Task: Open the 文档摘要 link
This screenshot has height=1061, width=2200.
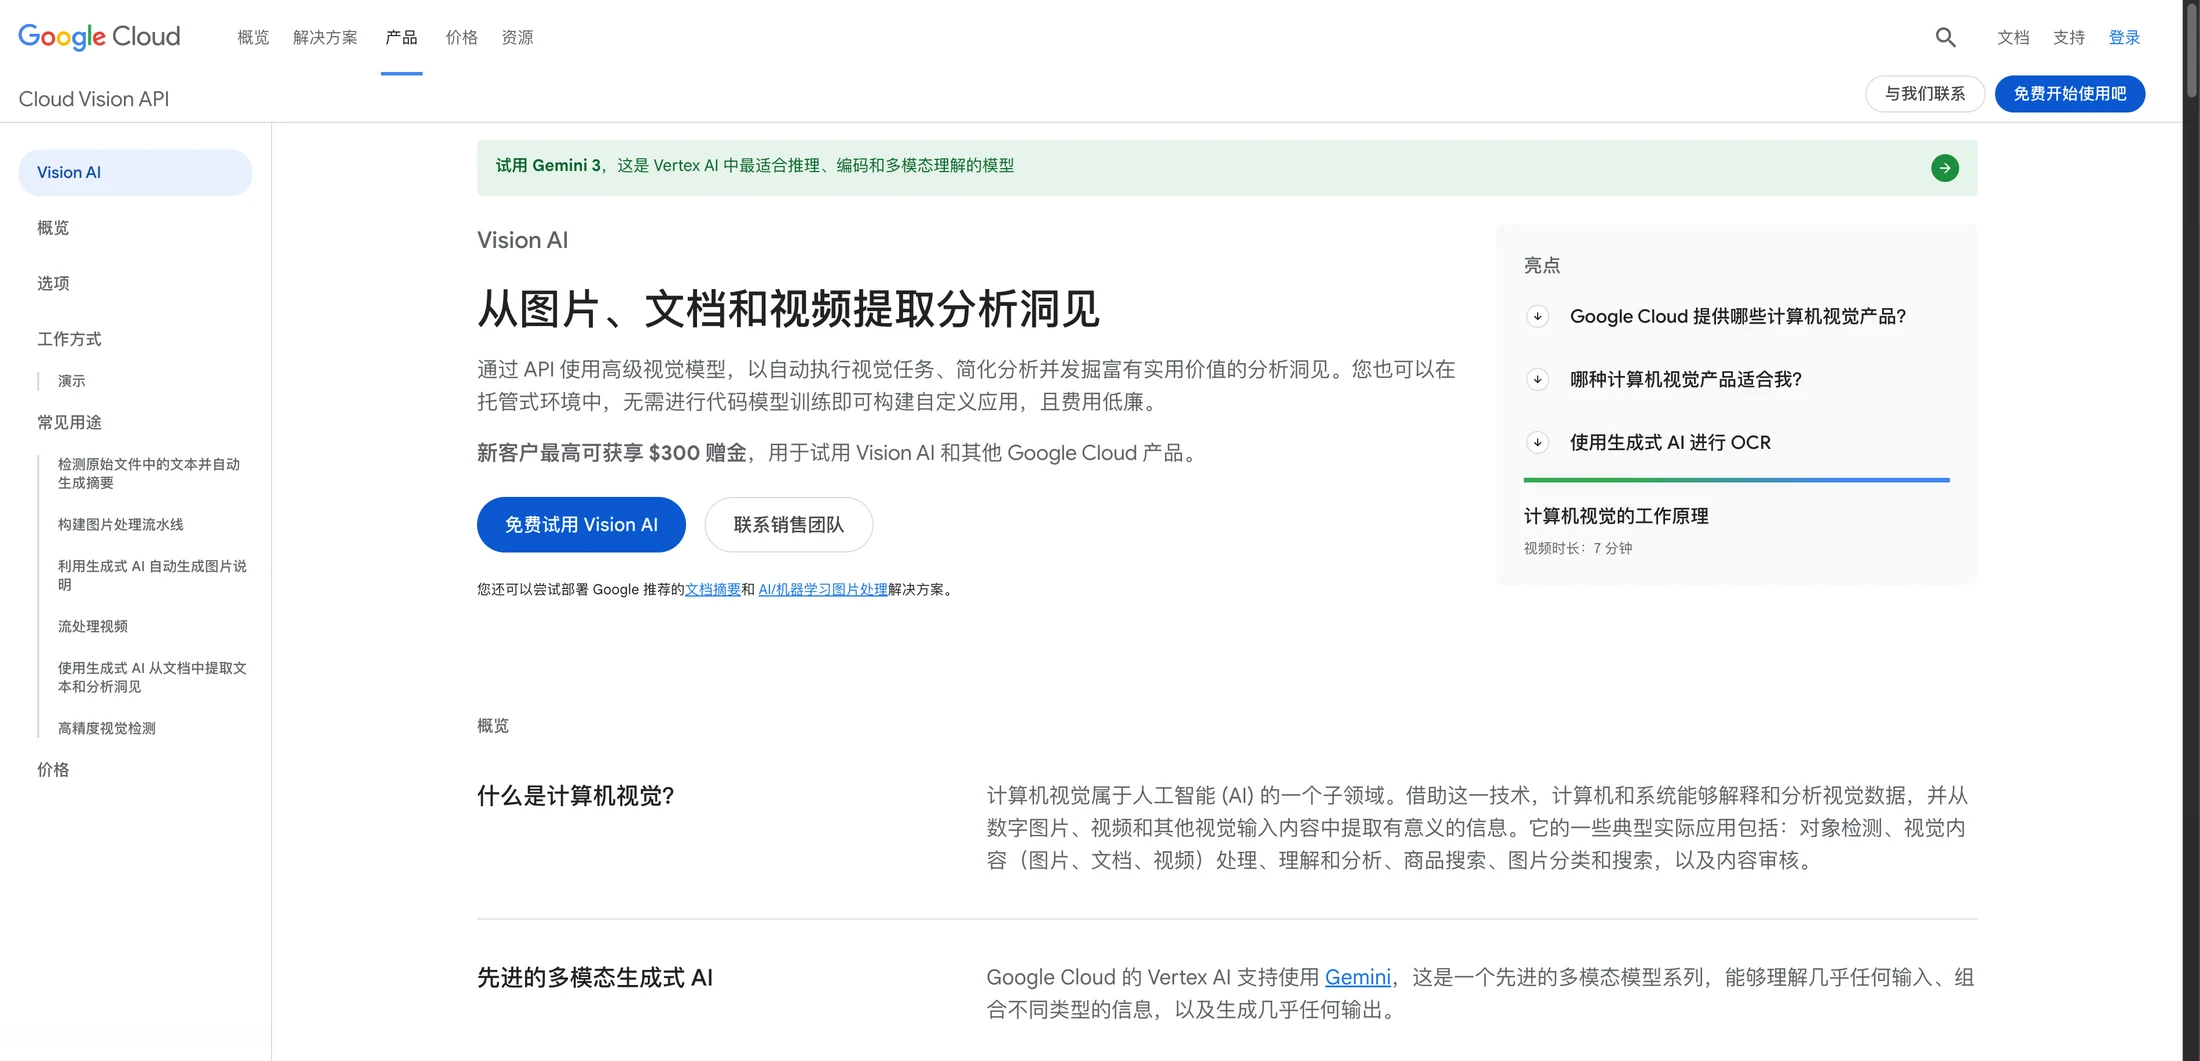Action: click(713, 590)
